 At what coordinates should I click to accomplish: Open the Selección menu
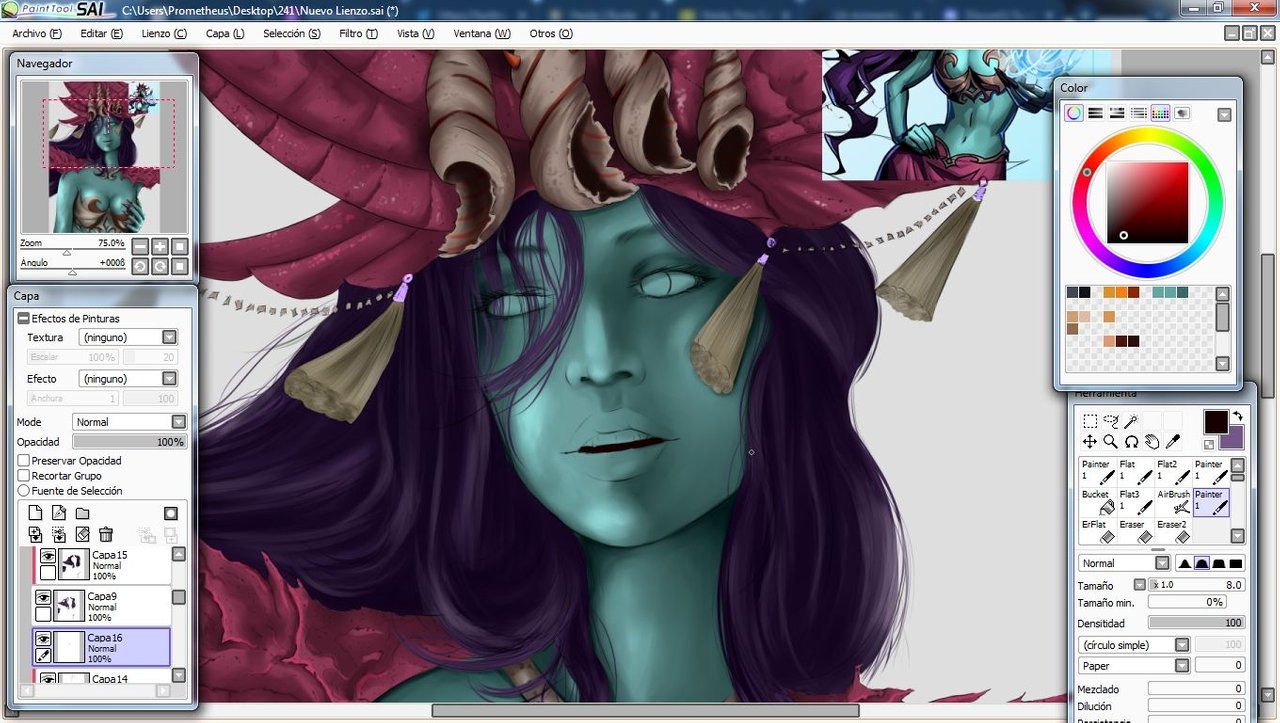(x=292, y=33)
